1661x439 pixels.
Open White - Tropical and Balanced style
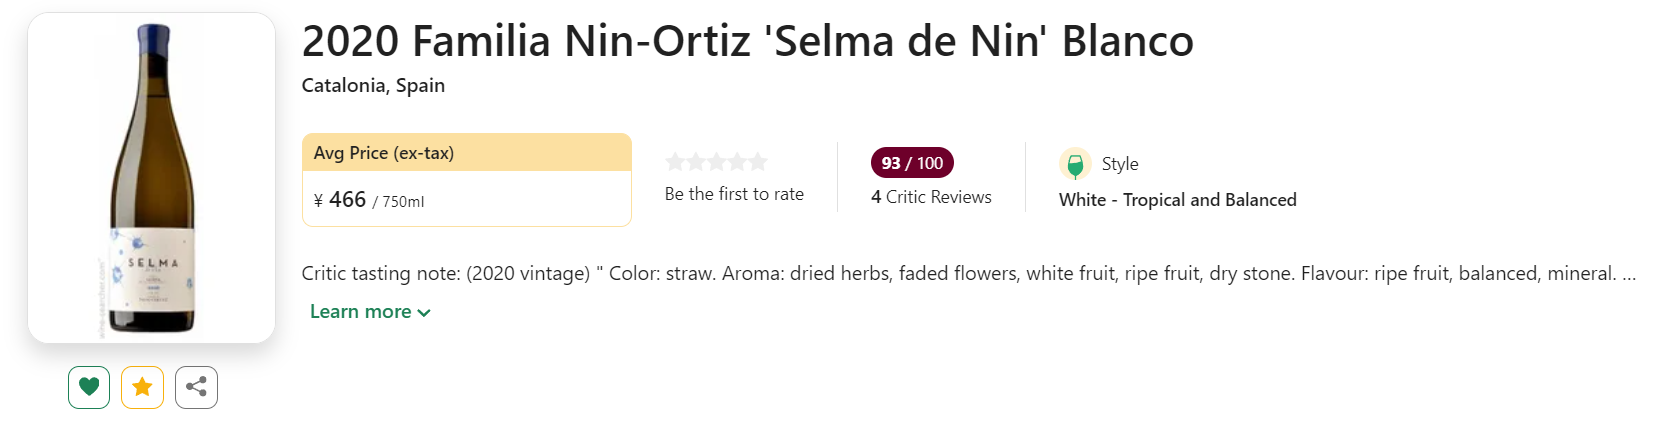coord(1177,200)
